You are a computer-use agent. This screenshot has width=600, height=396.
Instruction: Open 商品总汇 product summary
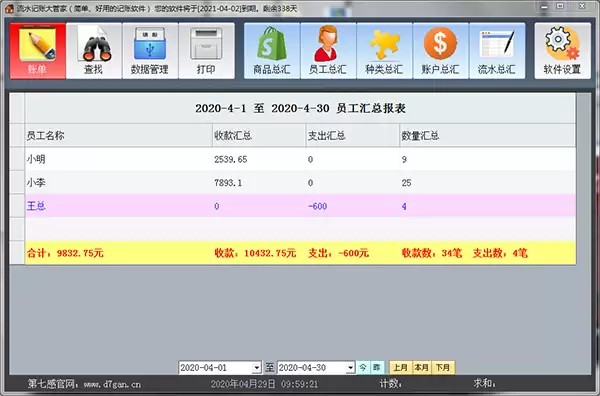click(x=272, y=51)
